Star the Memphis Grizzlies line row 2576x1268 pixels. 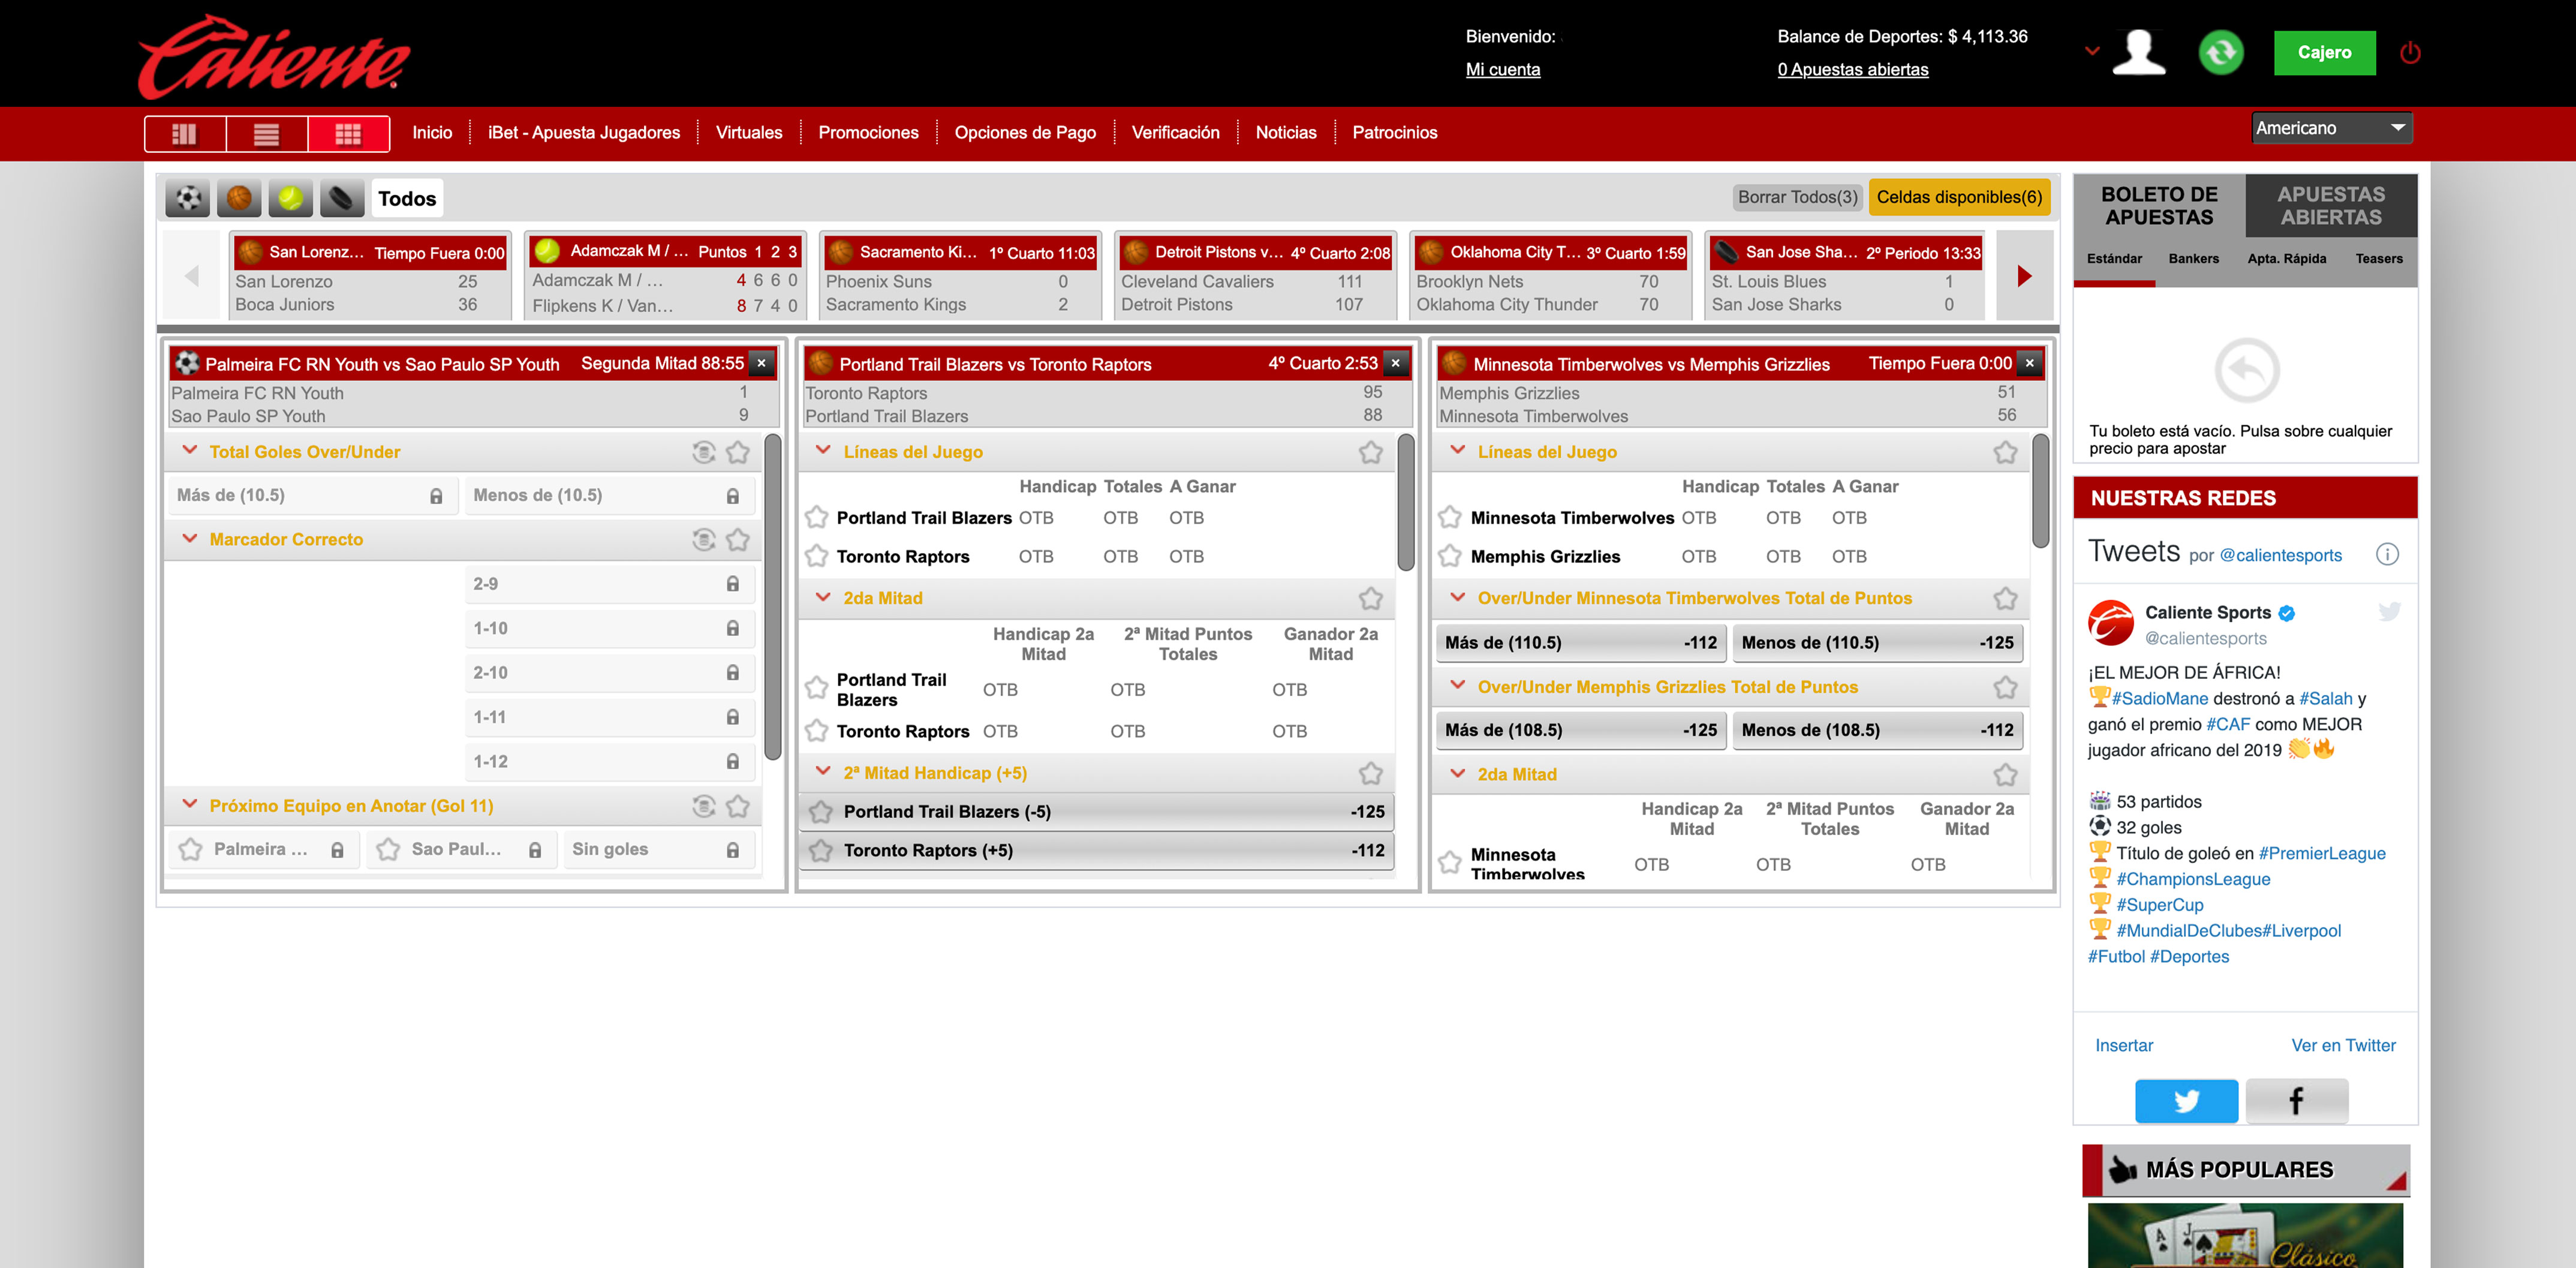(1450, 556)
